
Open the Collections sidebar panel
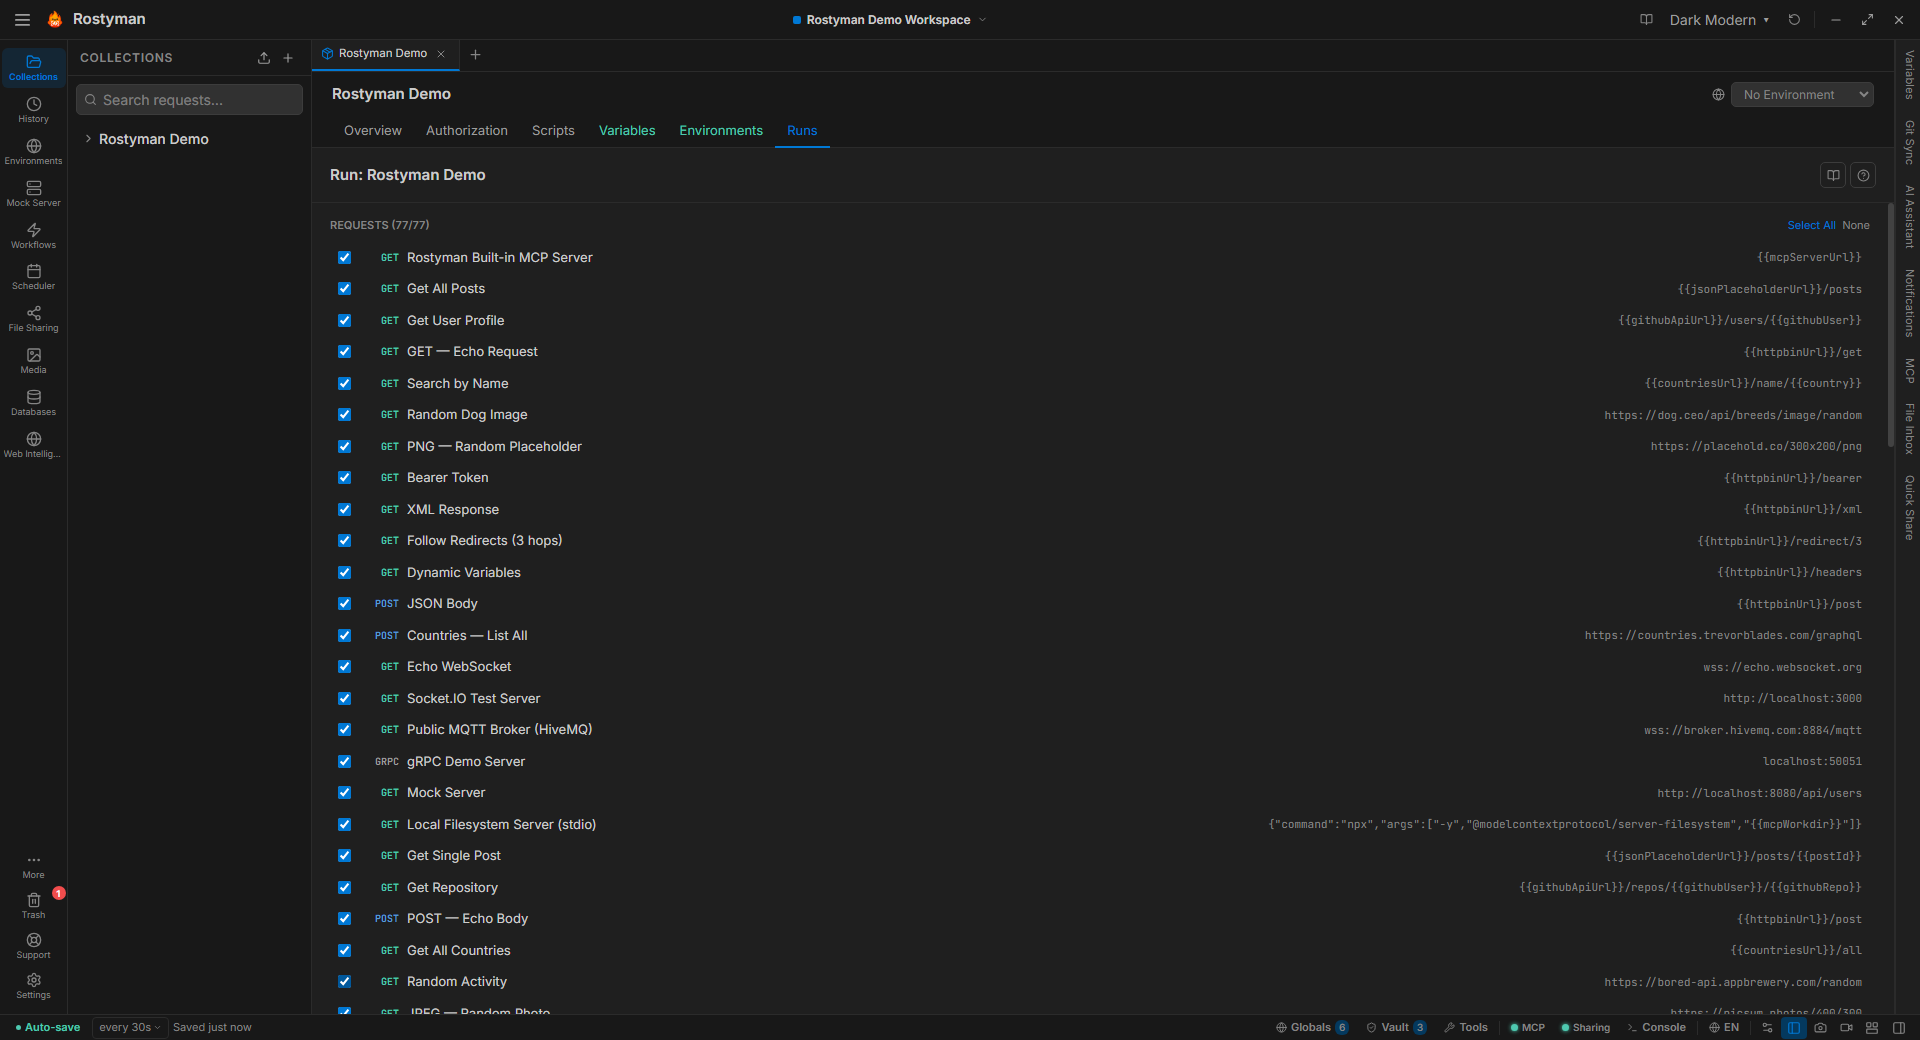33,67
